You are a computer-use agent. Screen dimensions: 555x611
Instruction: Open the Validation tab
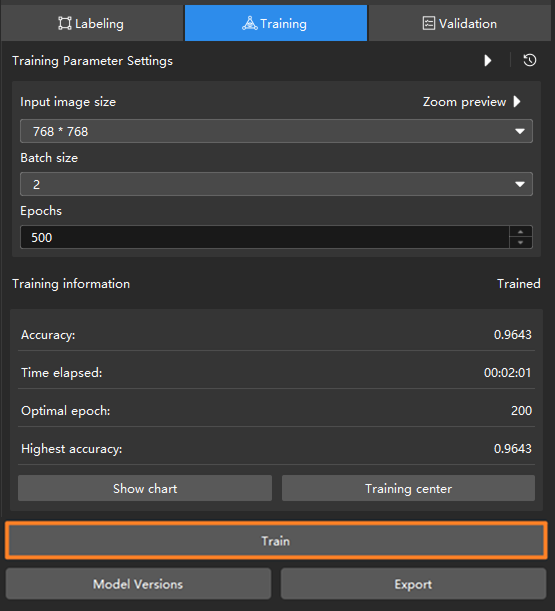point(460,23)
